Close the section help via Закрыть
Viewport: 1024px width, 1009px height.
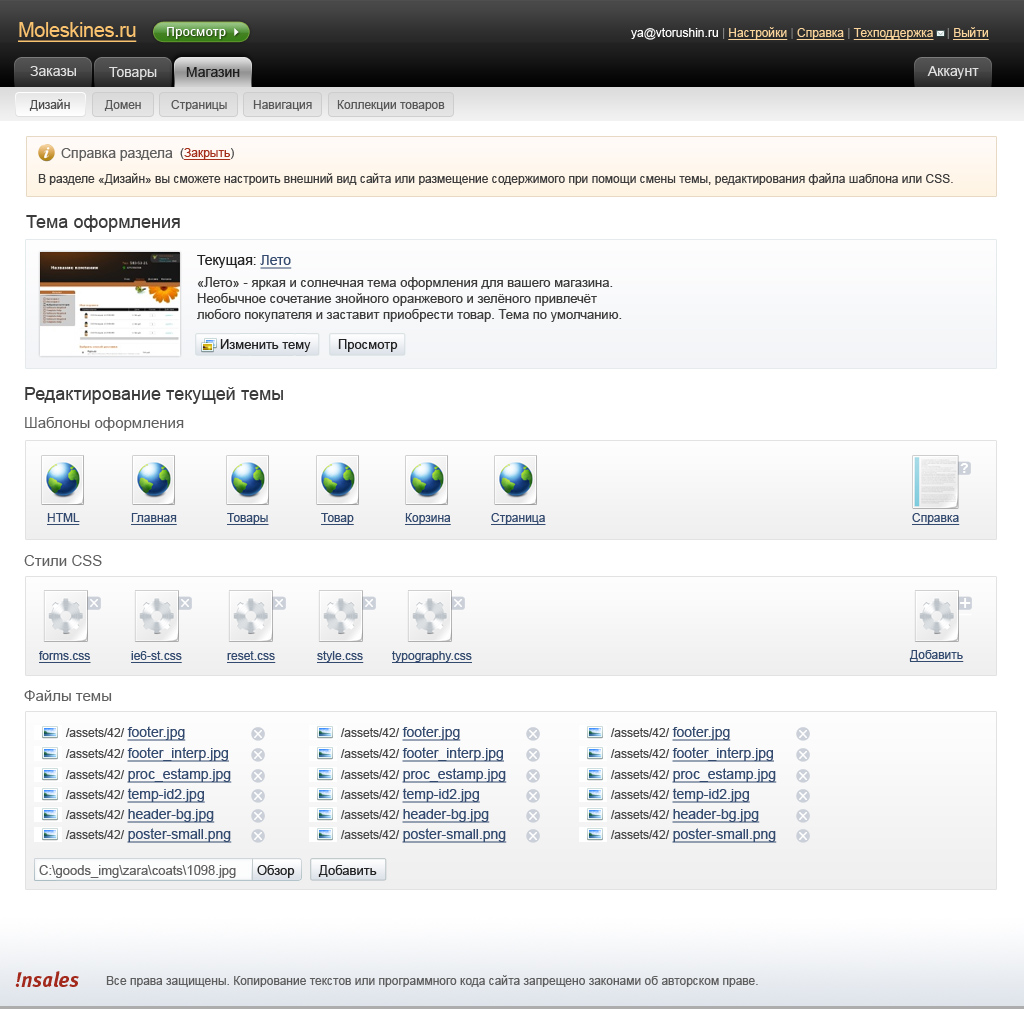coord(207,153)
